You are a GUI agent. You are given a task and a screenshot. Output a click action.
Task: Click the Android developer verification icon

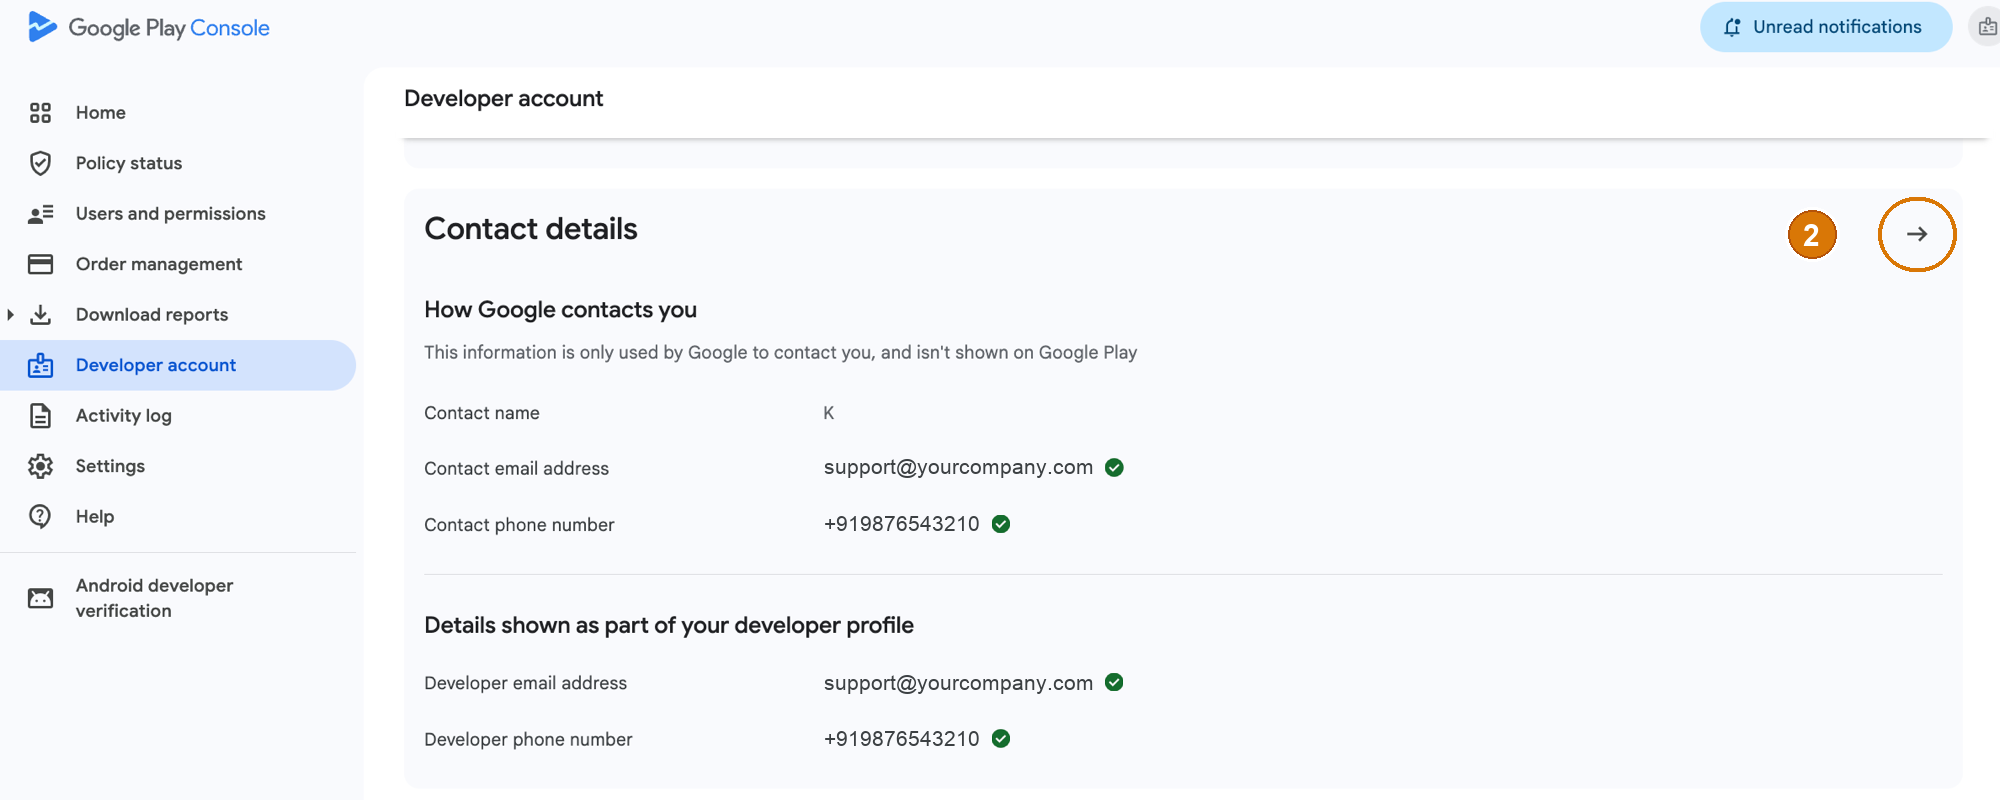40,598
